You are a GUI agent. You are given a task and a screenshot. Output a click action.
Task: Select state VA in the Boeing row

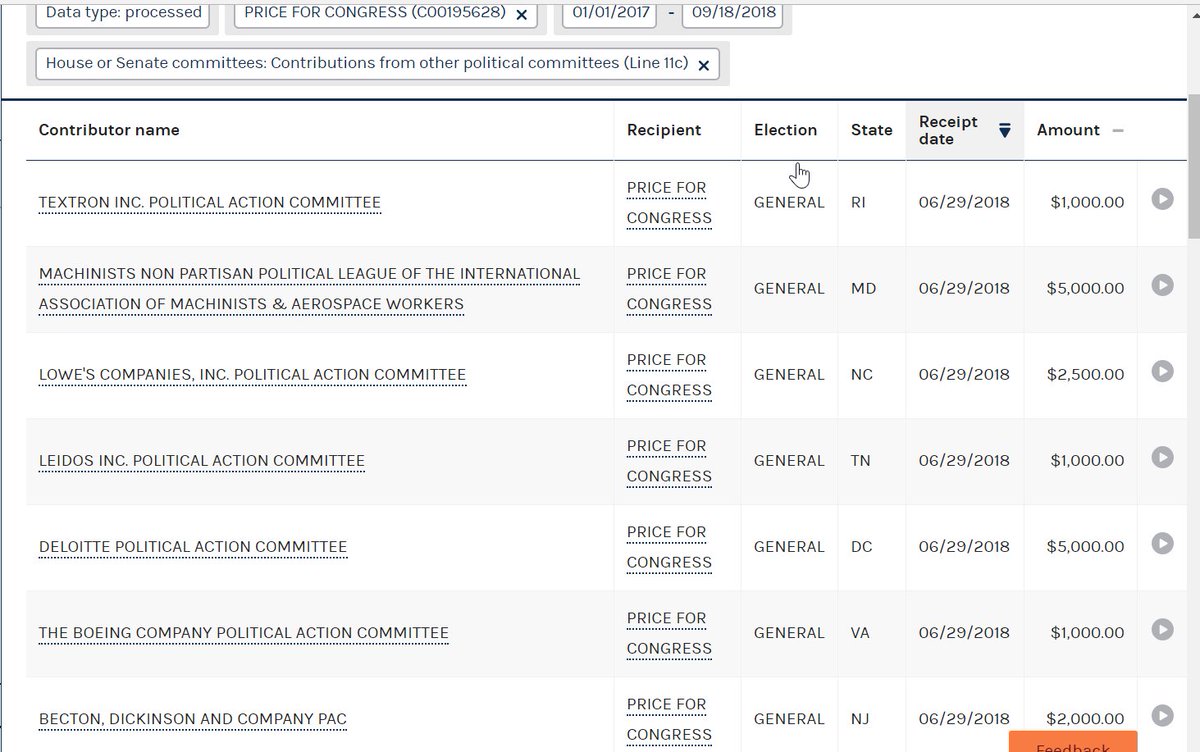(x=861, y=632)
